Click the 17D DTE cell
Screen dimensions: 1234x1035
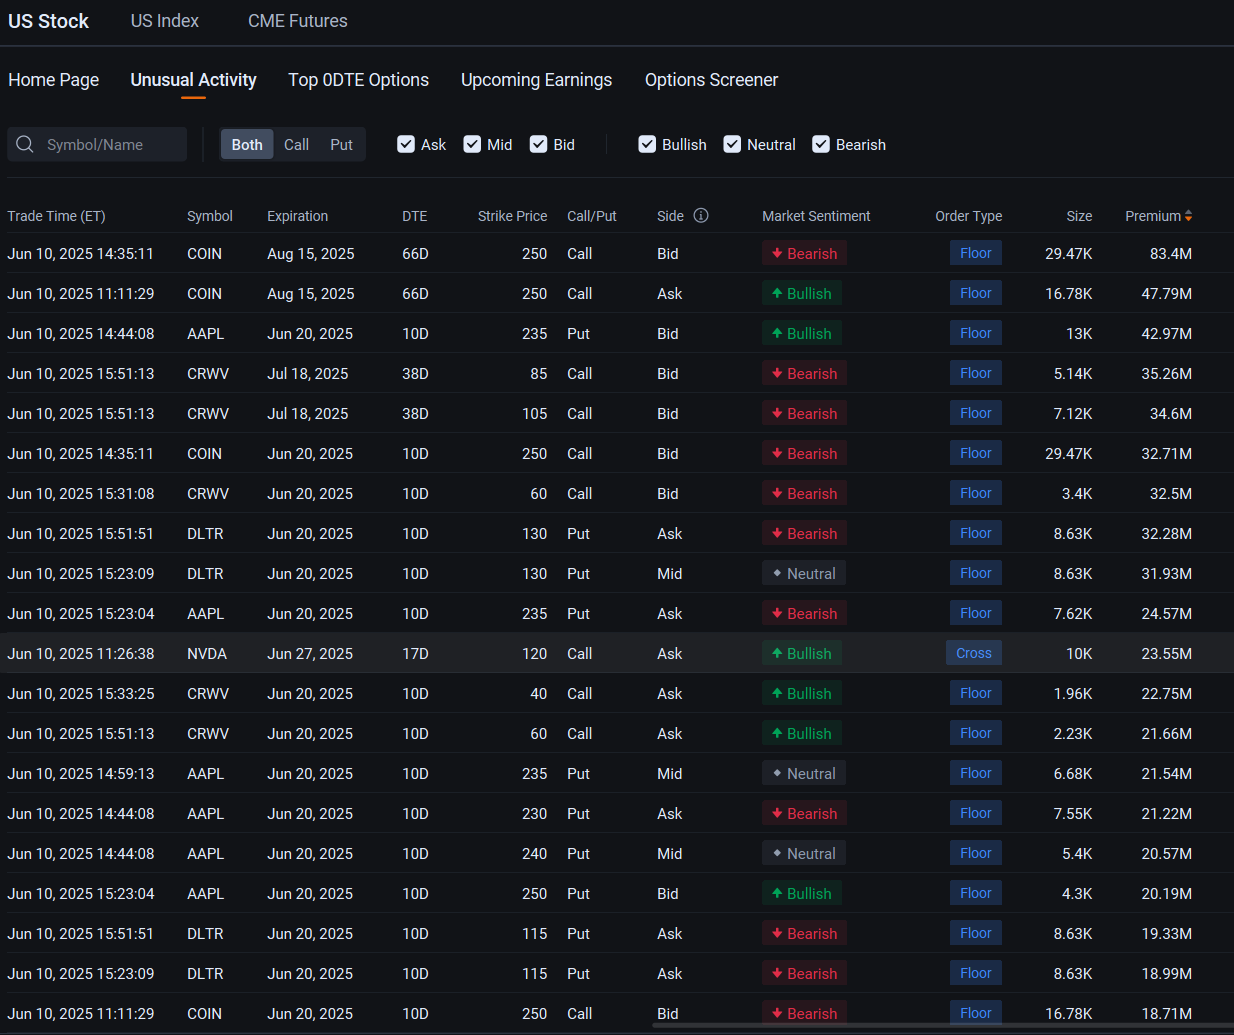pos(415,654)
